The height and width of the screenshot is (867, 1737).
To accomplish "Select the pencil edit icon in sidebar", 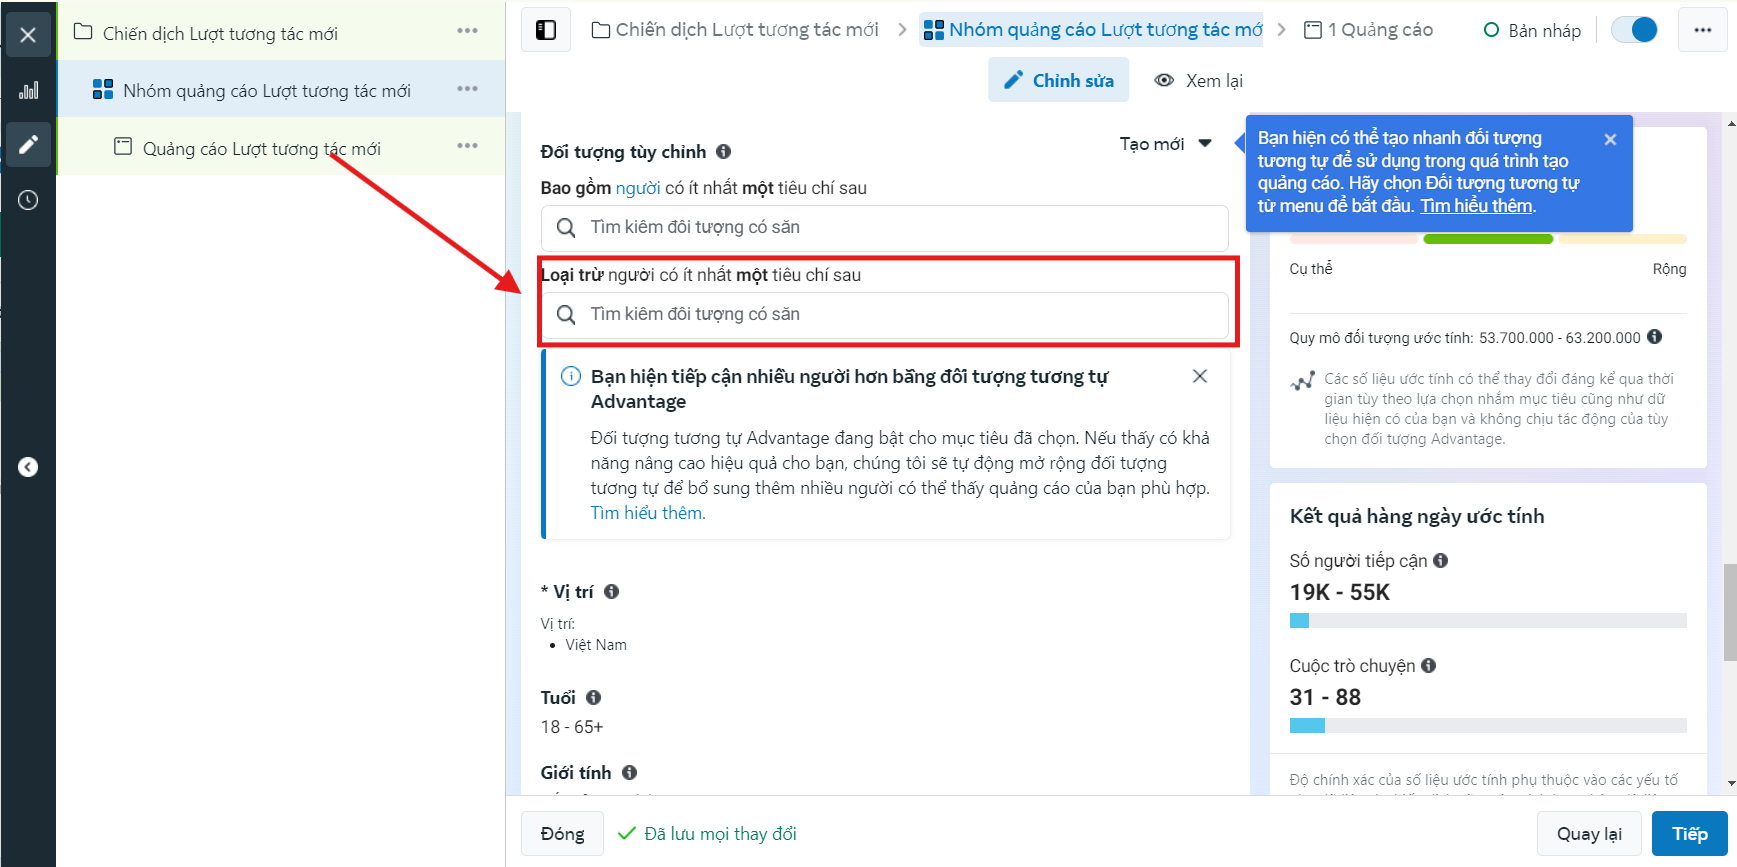I will pyautogui.click(x=28, y=145).
